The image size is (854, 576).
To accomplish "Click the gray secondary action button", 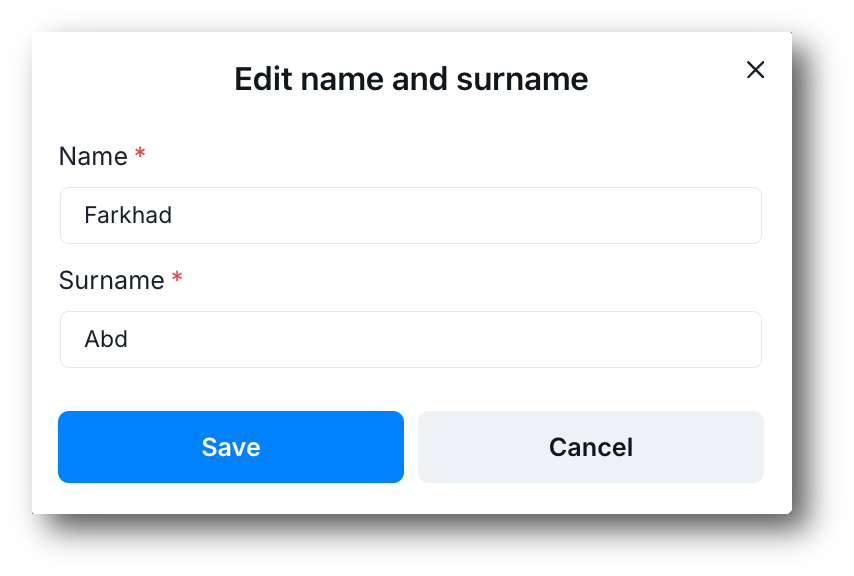I will tap(590, 447).
